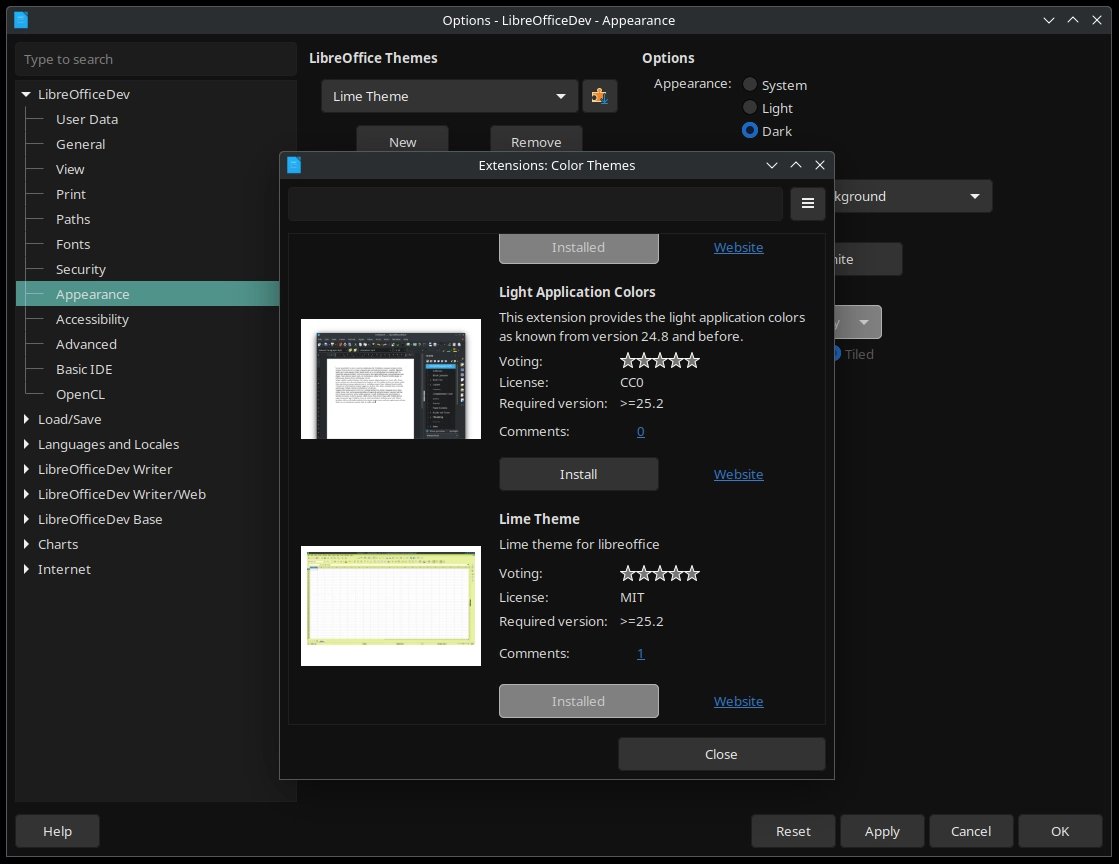
Task: Click the search field in Extensions dialog
Action: 535,204
